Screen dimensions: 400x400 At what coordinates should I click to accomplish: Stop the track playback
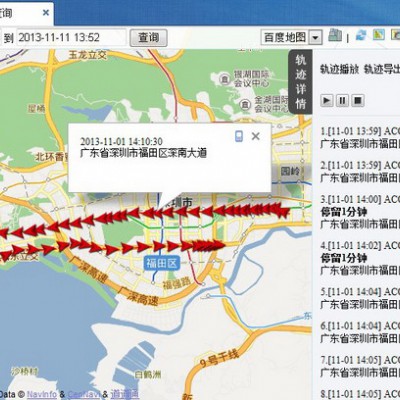coord(358,100)
